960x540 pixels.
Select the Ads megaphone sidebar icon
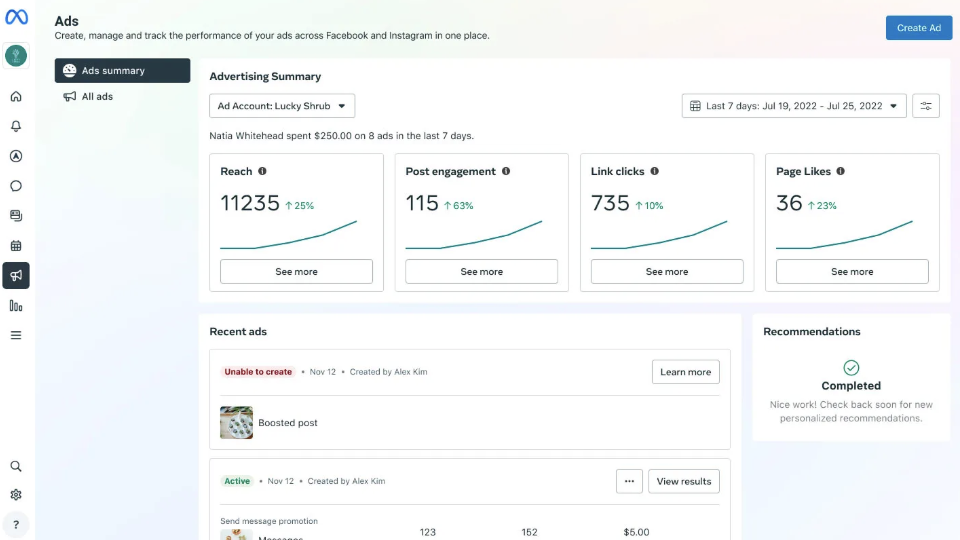click(x=16, y=276)
